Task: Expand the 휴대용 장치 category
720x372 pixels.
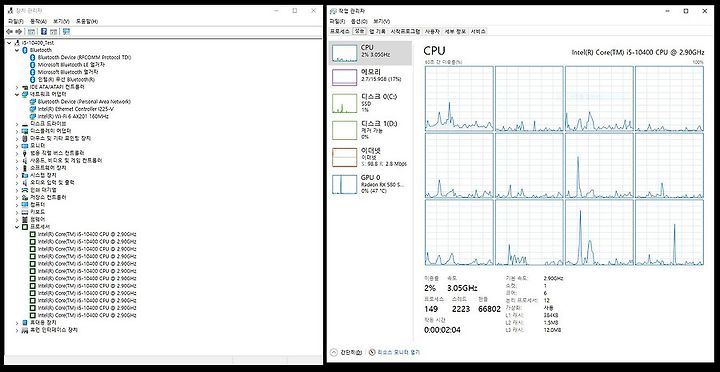Action: click(x=17, y=322)
